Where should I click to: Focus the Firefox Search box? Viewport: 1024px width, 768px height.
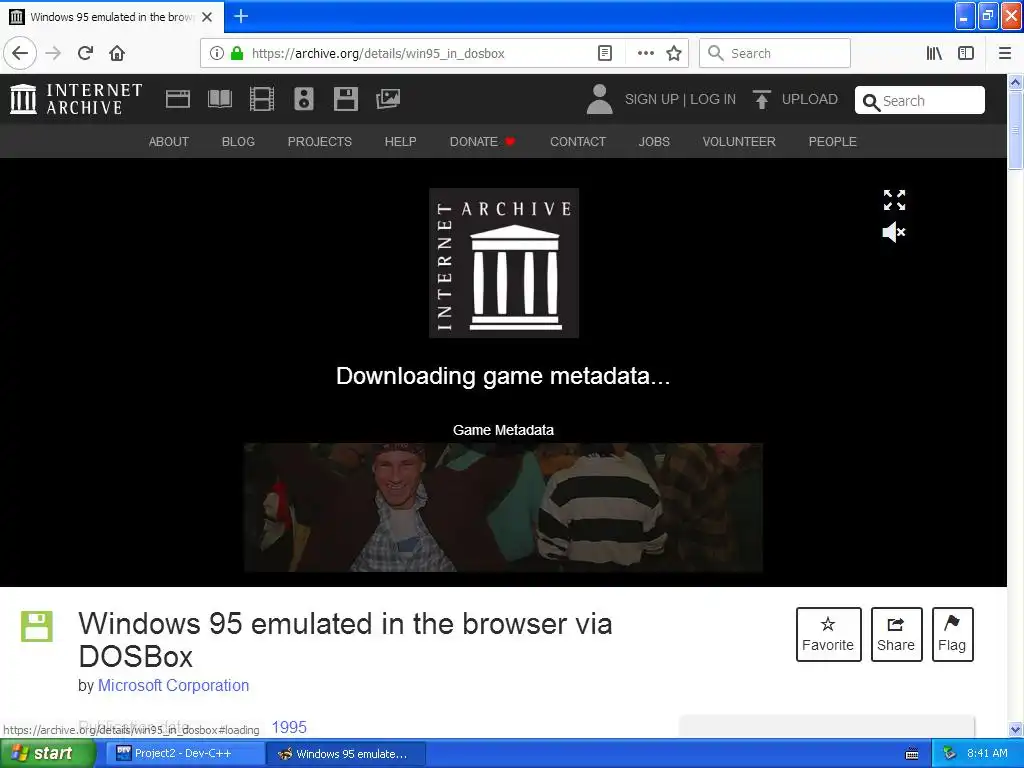point(775,53)
